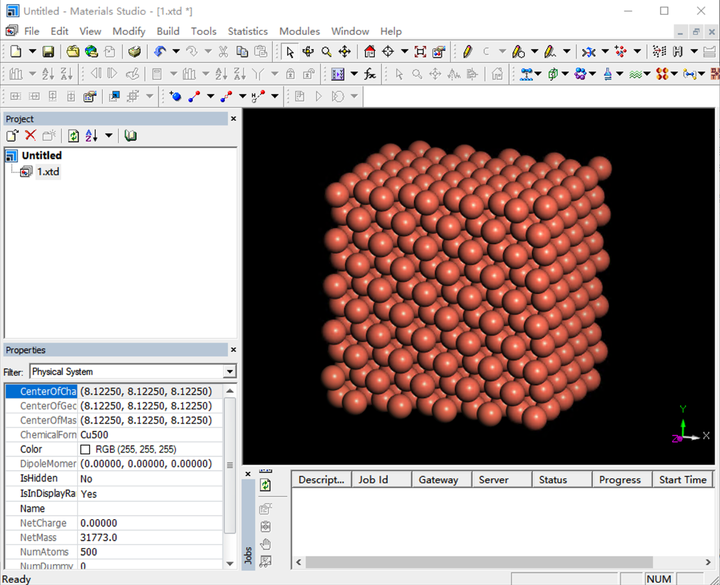Open the Build menu

[168, 31]
